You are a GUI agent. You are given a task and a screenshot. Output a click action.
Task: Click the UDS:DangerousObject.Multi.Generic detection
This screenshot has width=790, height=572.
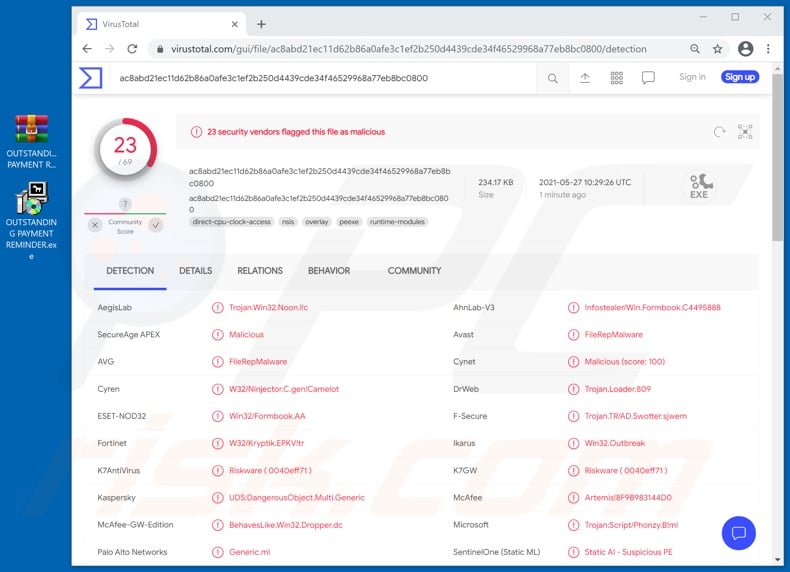pos(297,498)
